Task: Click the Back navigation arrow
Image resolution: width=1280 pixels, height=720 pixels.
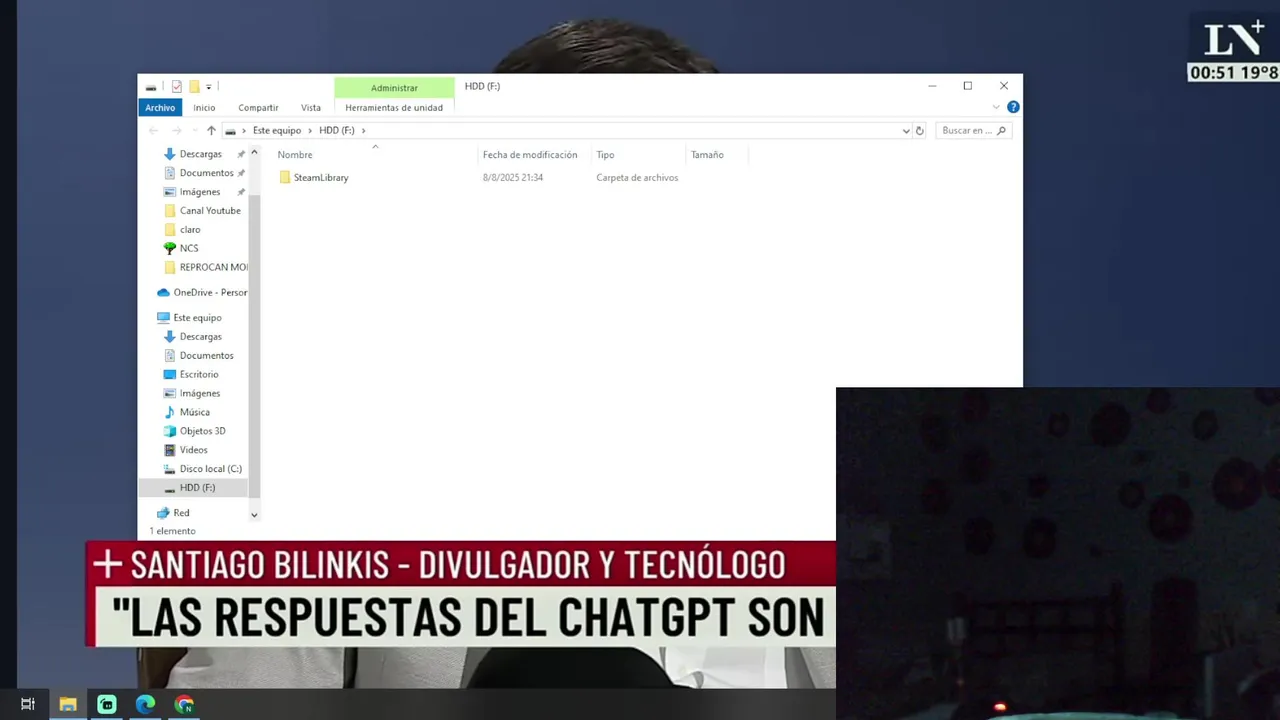Action: point(153,131)
